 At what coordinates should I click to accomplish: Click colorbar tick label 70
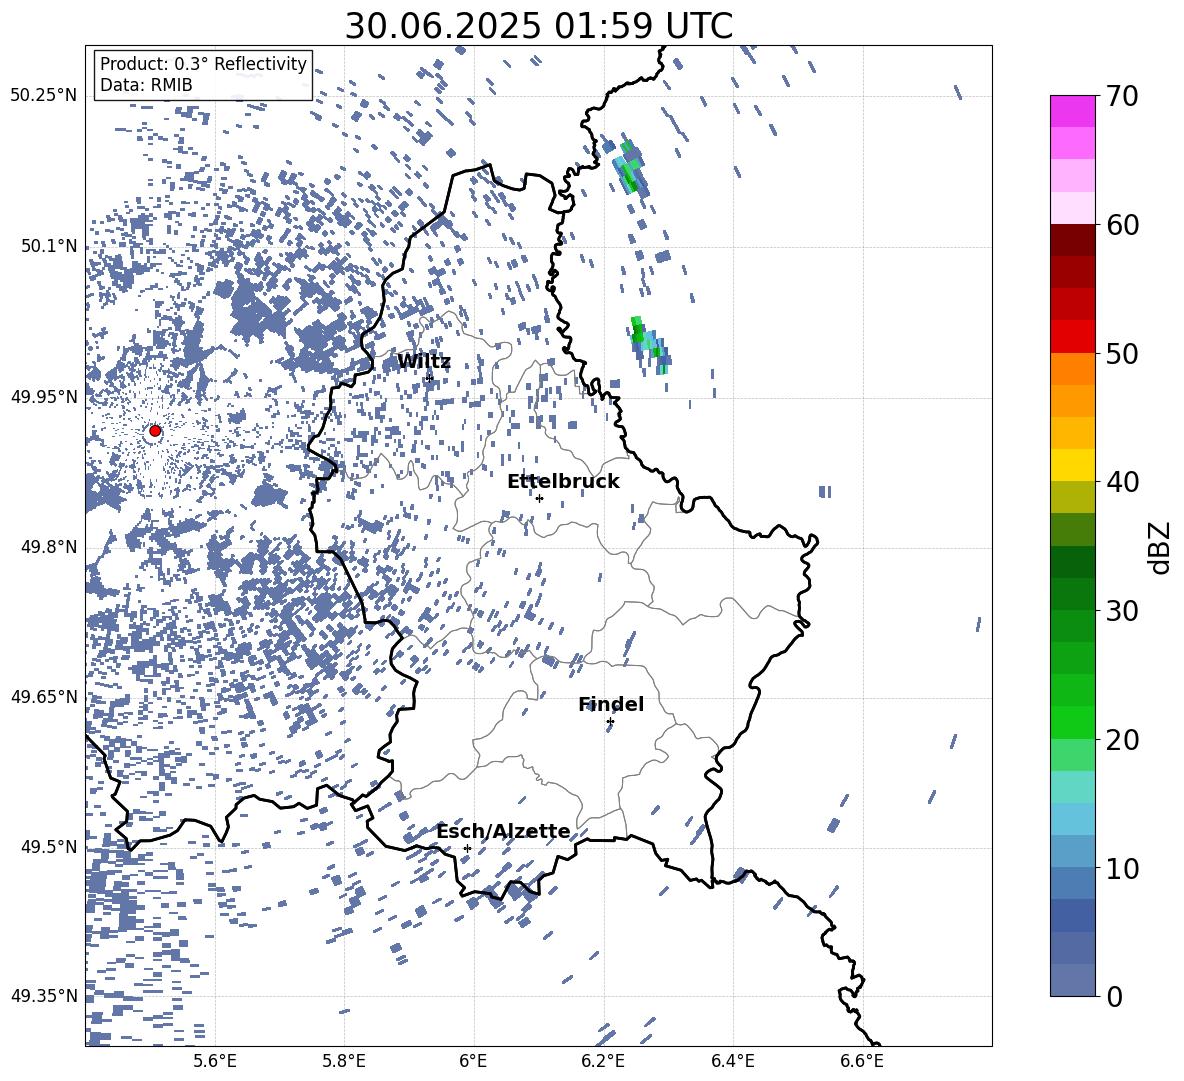click(1122, 96)
